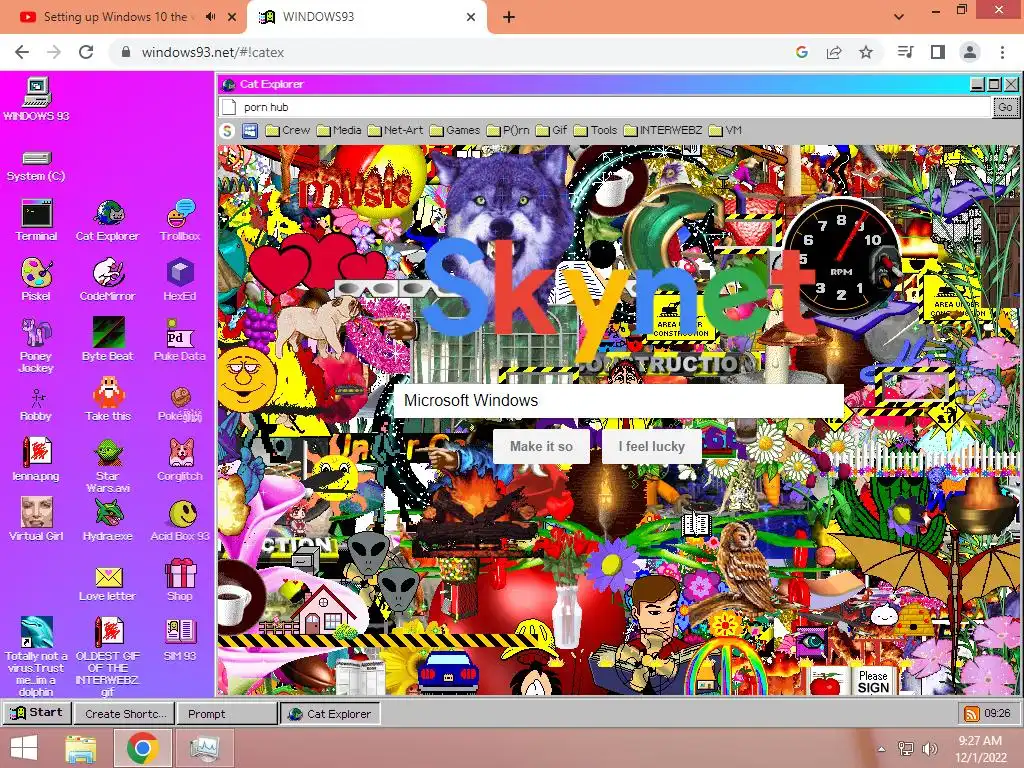The width and height of the screenshot is (1024, 768).
Task: Play the Star Wars.avi icon
Action: [108, 465]
